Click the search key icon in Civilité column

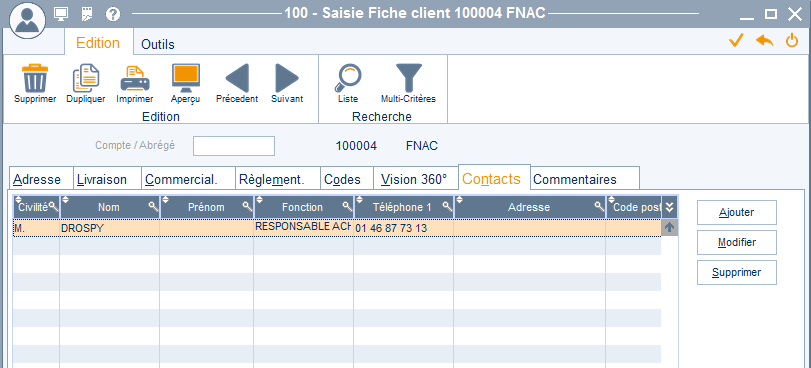(53, 207)
